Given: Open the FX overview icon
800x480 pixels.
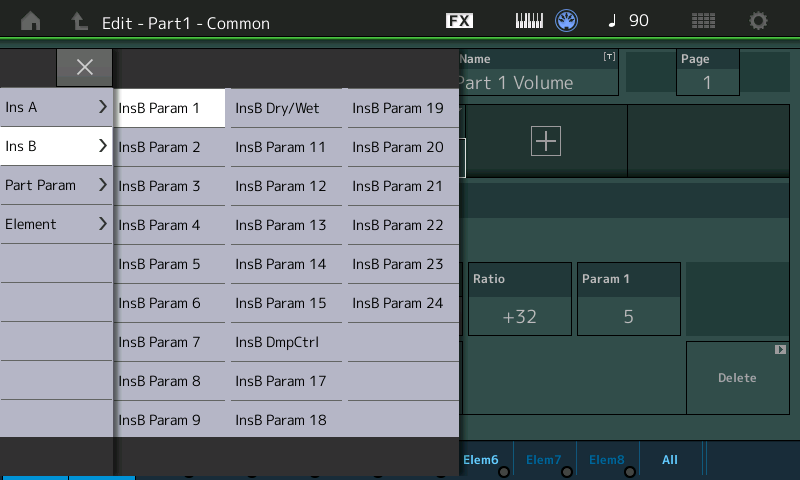Looking at the screenshot, I should [459, 21].
